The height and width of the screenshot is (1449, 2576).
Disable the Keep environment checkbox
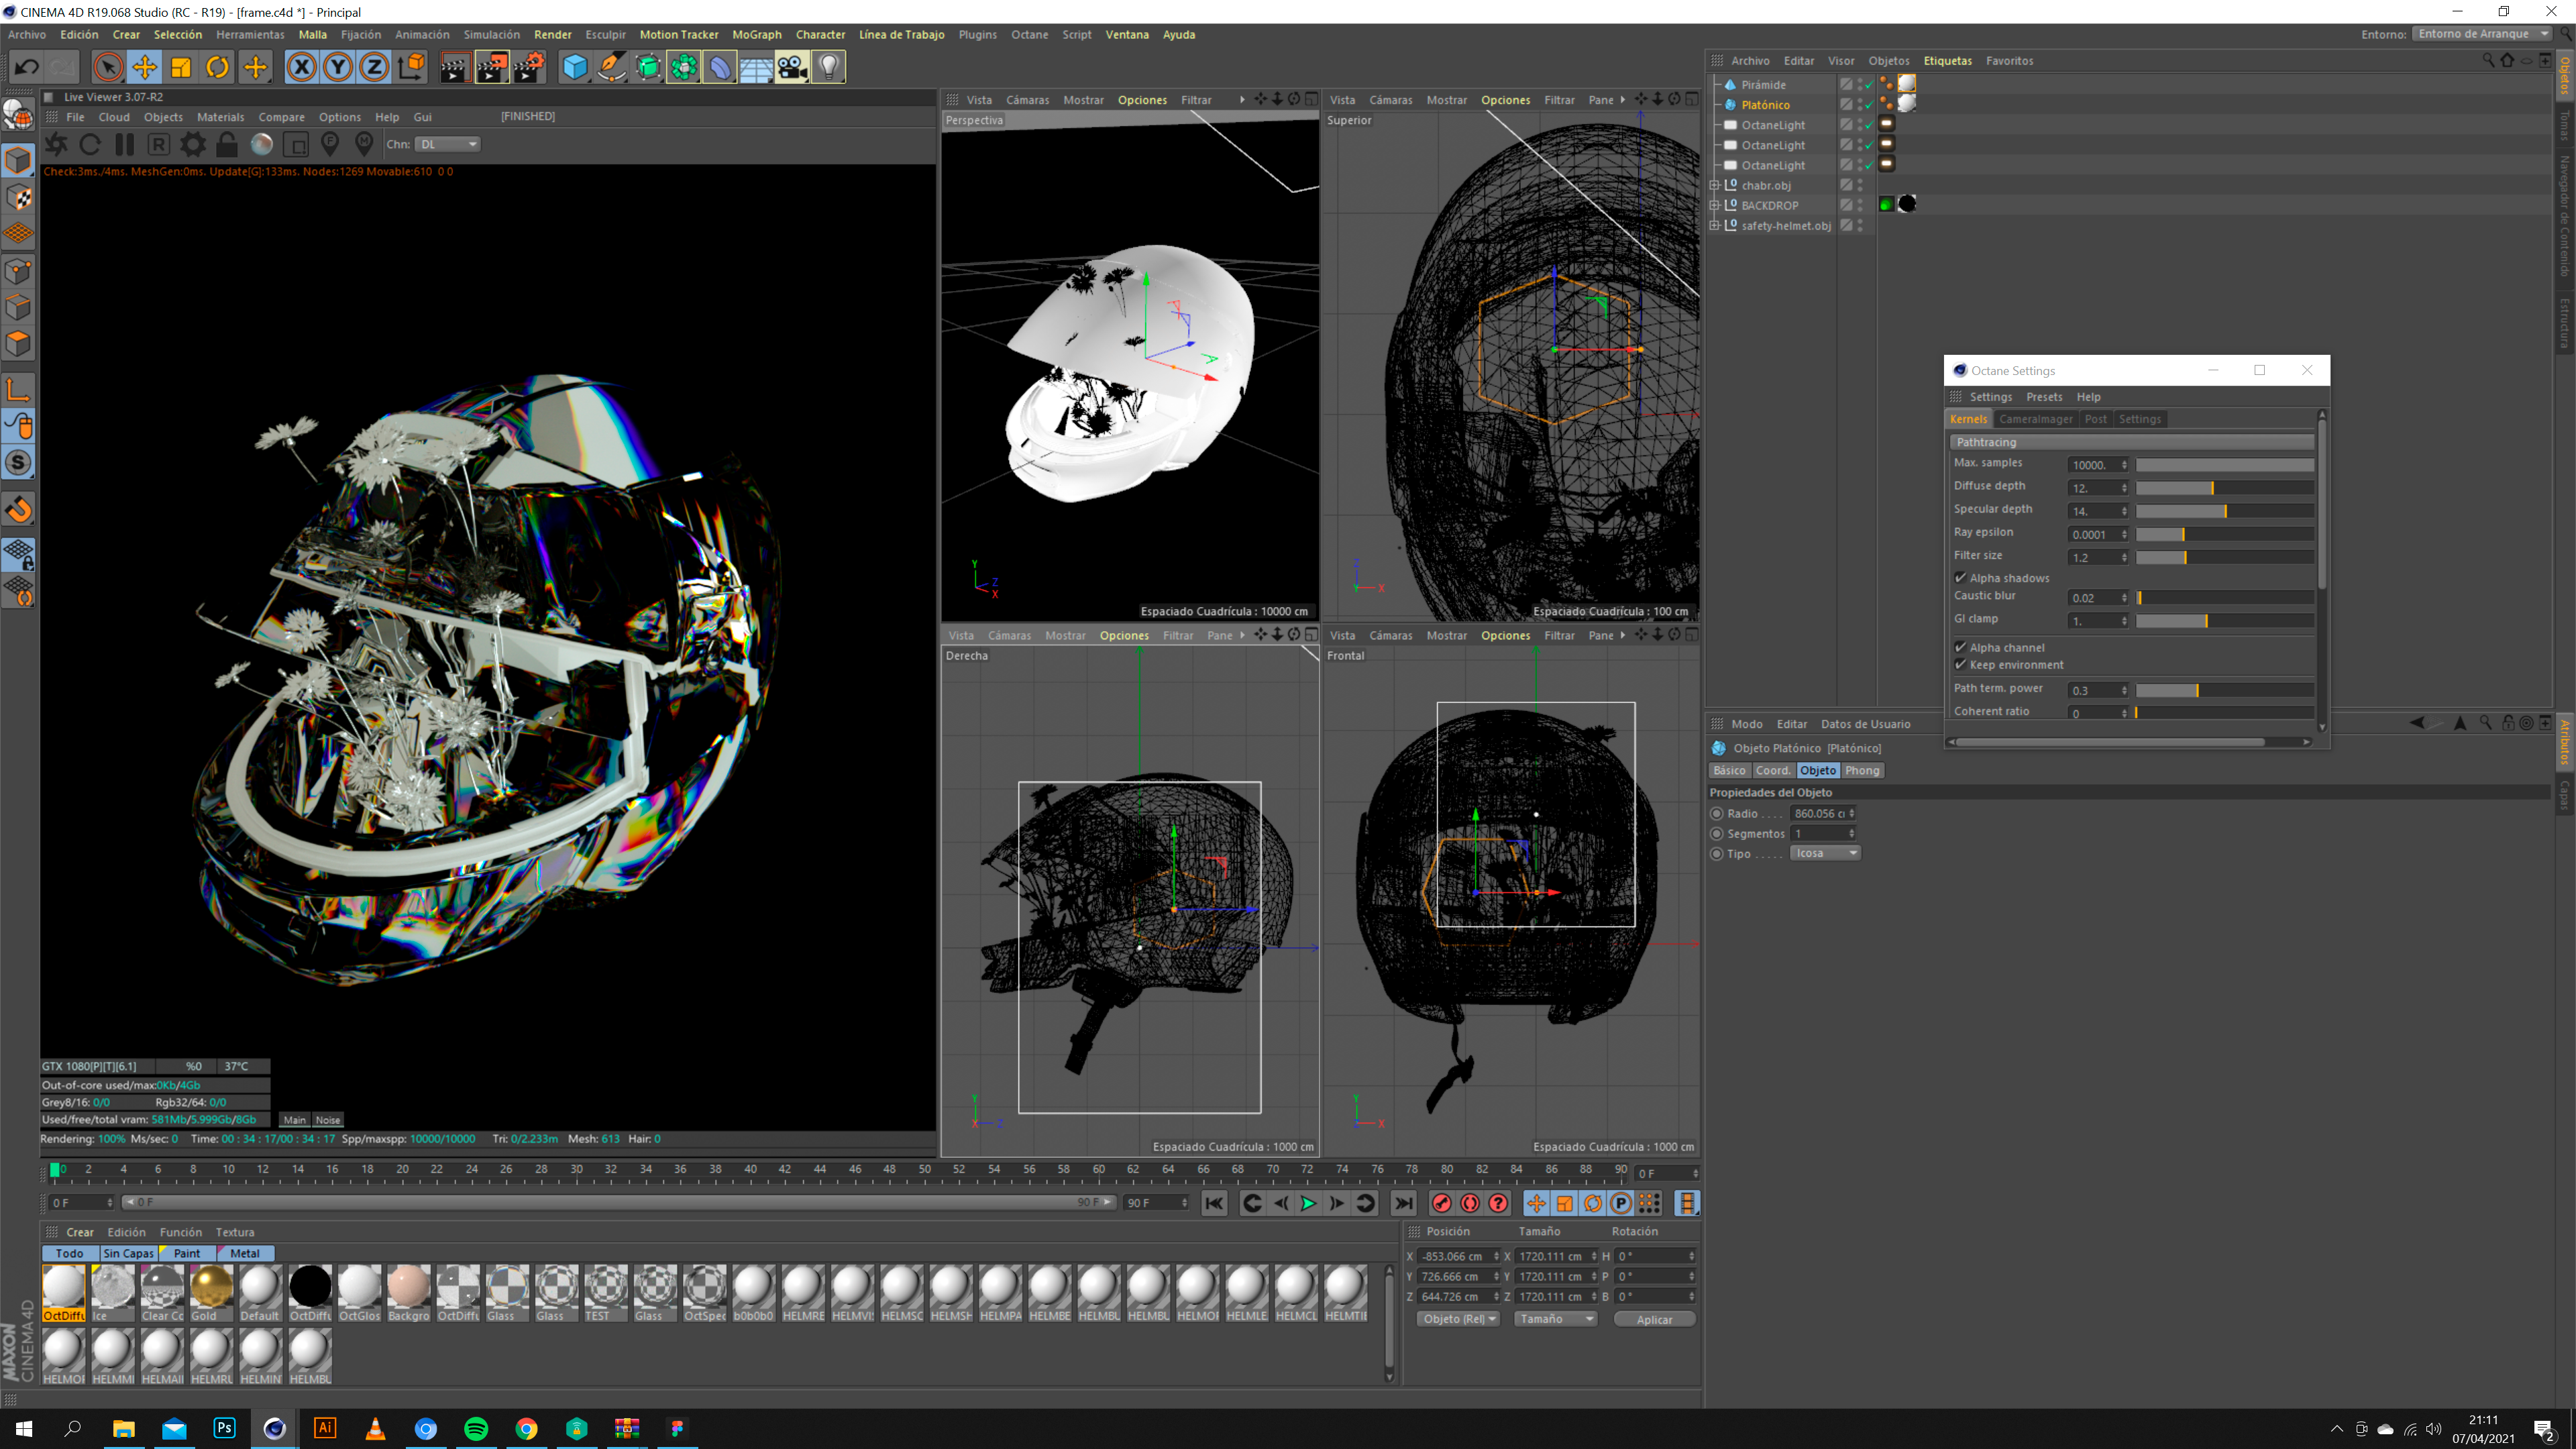(x=1961, y=665)
